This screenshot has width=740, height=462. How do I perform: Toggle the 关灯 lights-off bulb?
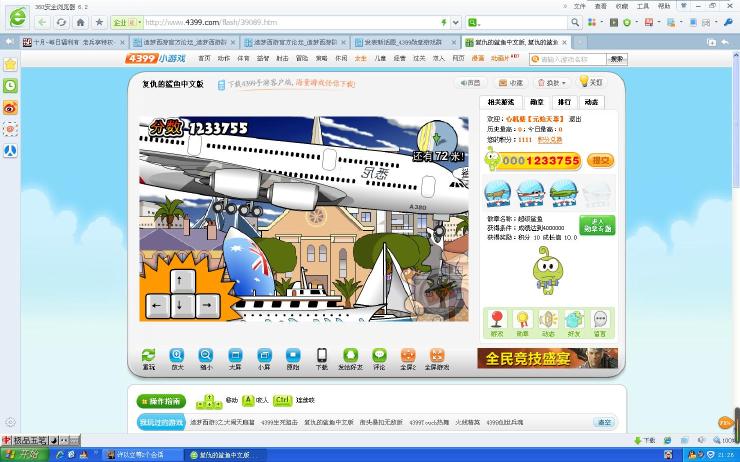[592, 82]
